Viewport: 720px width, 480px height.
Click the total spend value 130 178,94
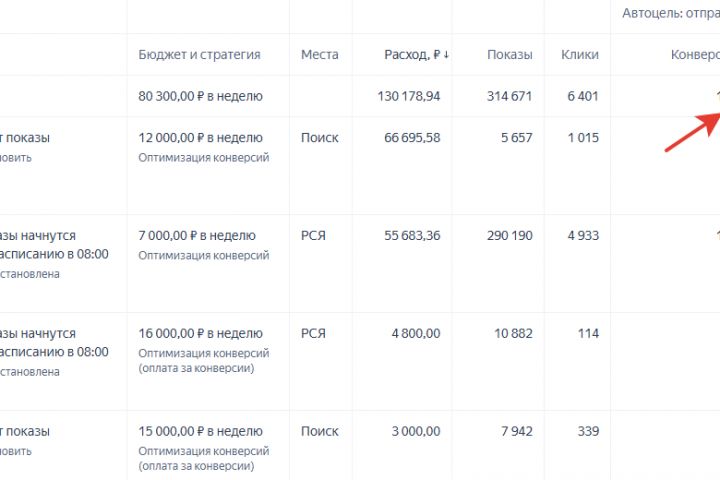406,97
